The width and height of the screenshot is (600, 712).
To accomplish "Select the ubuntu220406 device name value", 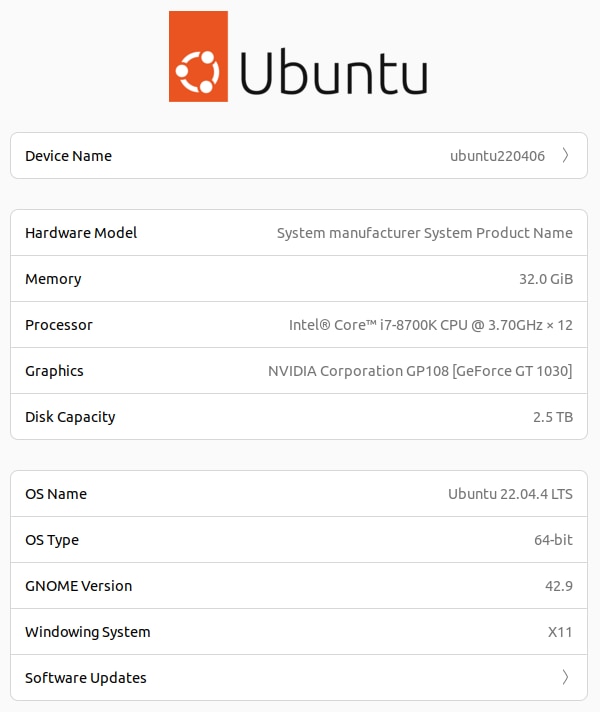I will tap(497, 156).
